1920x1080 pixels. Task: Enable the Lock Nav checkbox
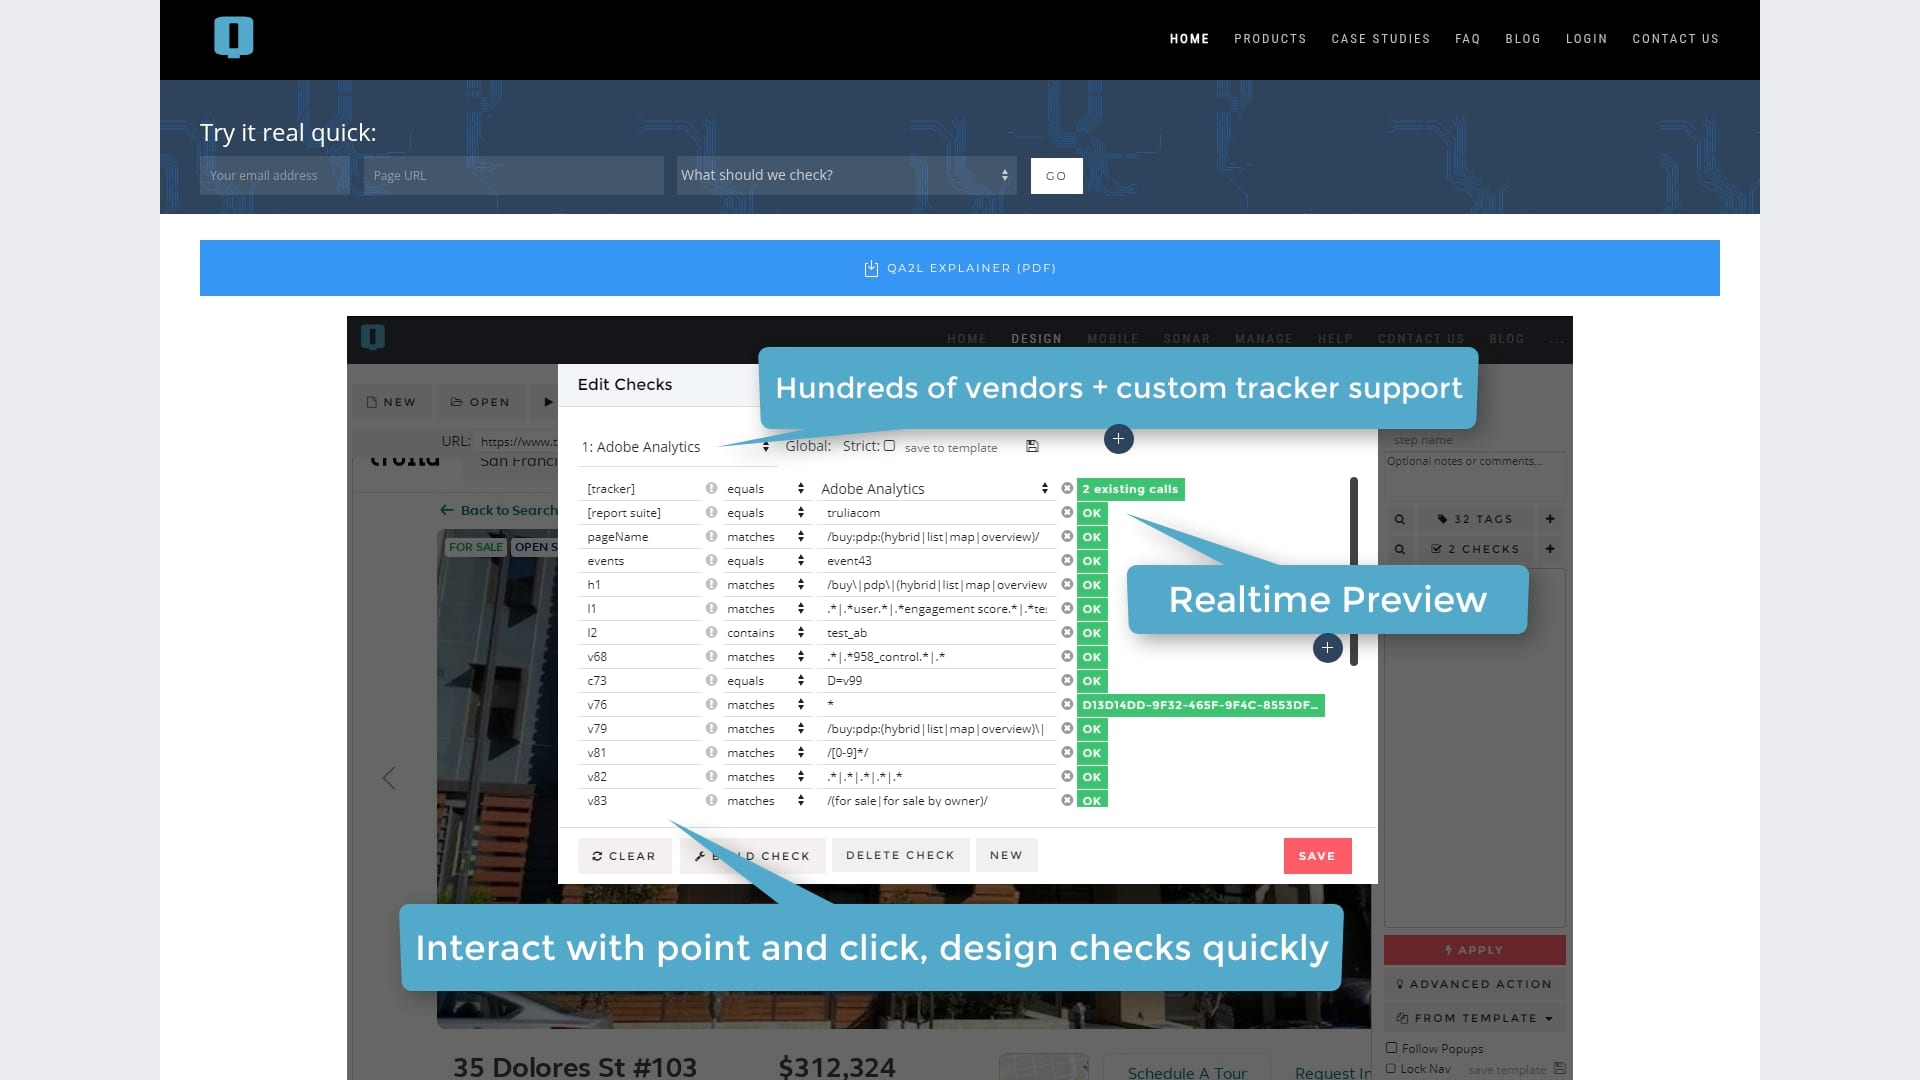point(1391,1068)
